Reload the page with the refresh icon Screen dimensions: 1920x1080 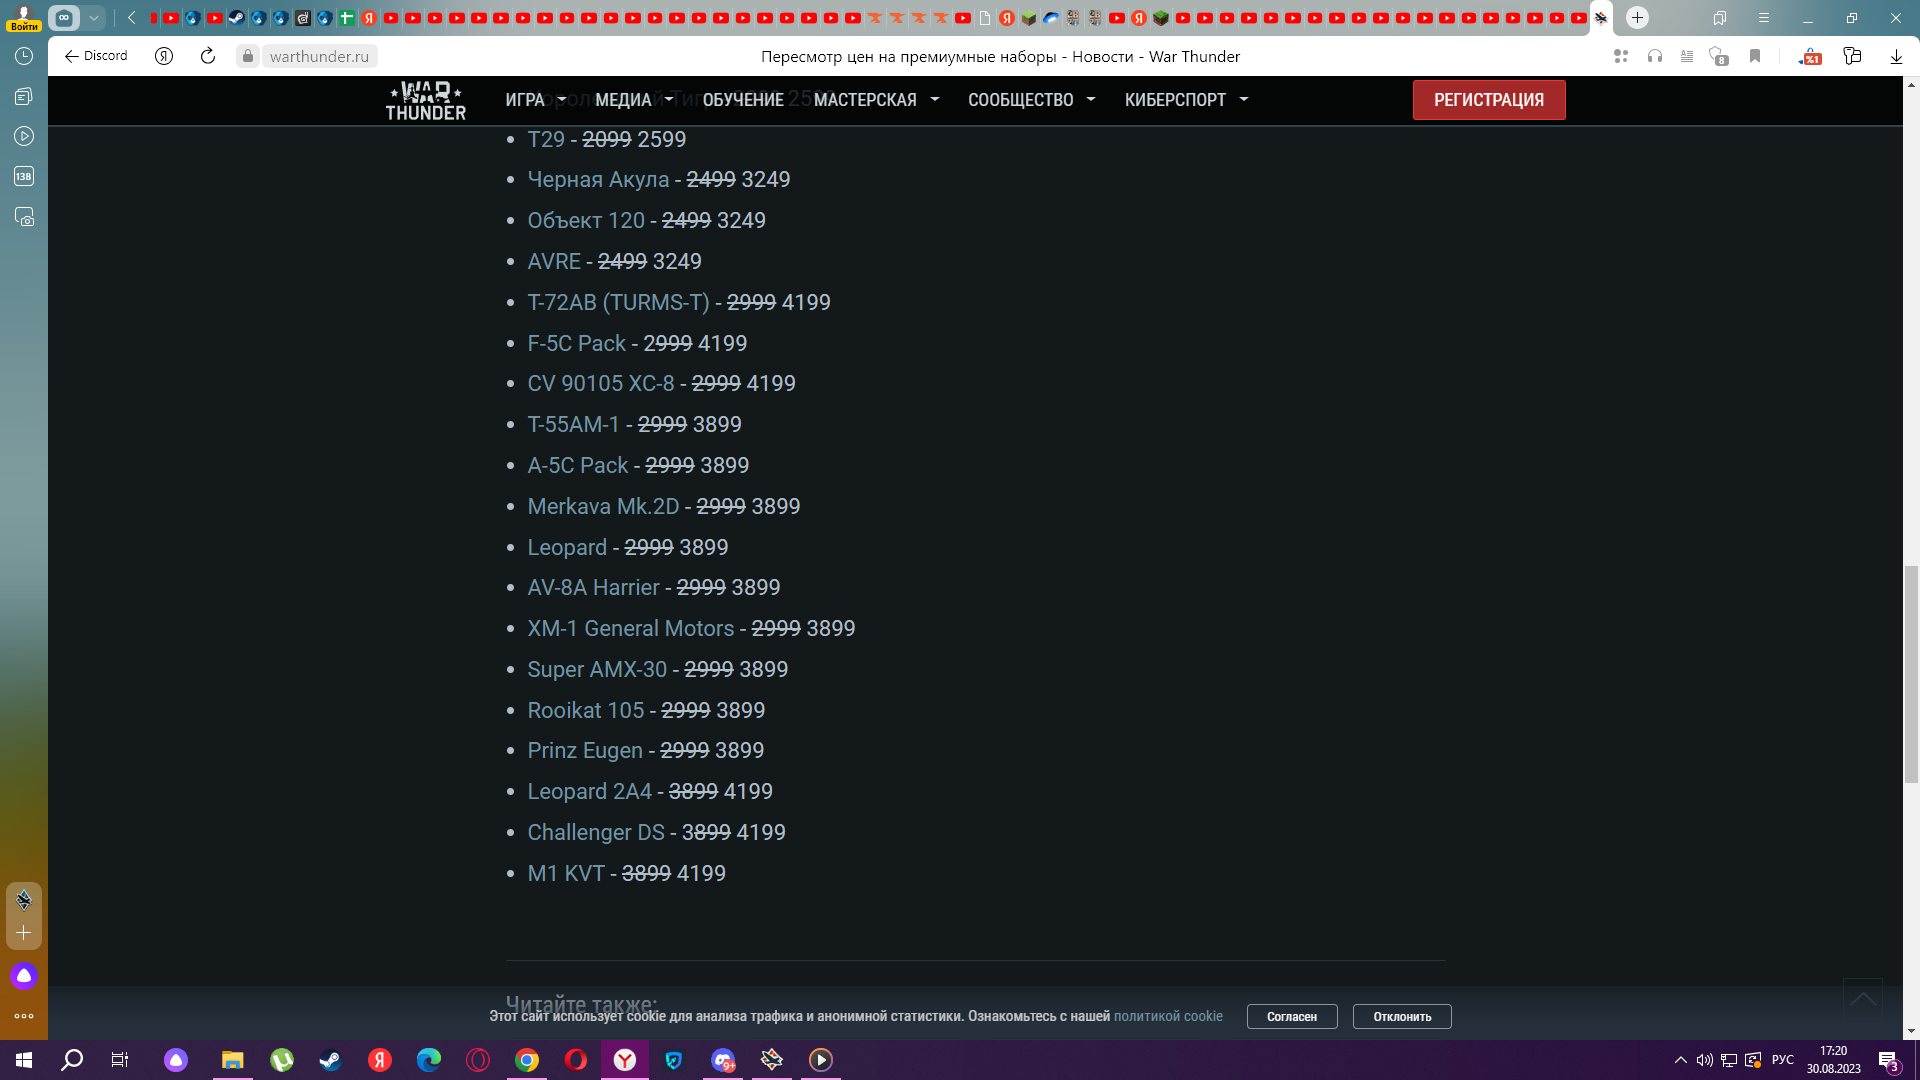(x=208, y=56)
